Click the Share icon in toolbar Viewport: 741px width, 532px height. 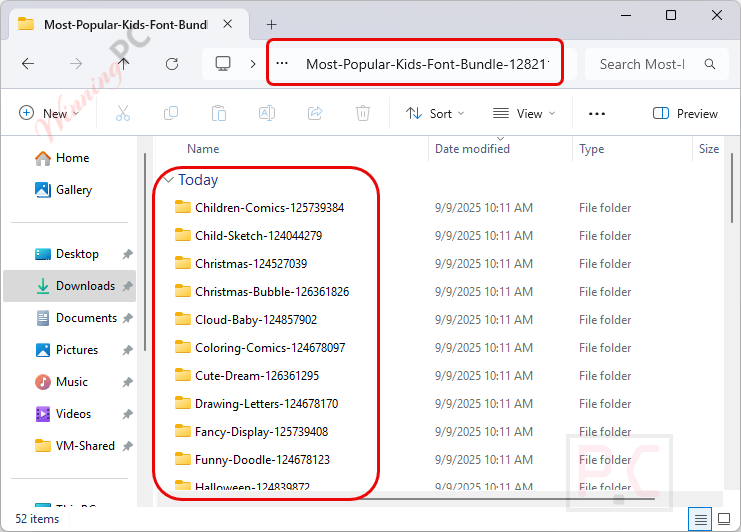(x=315, y=113)
